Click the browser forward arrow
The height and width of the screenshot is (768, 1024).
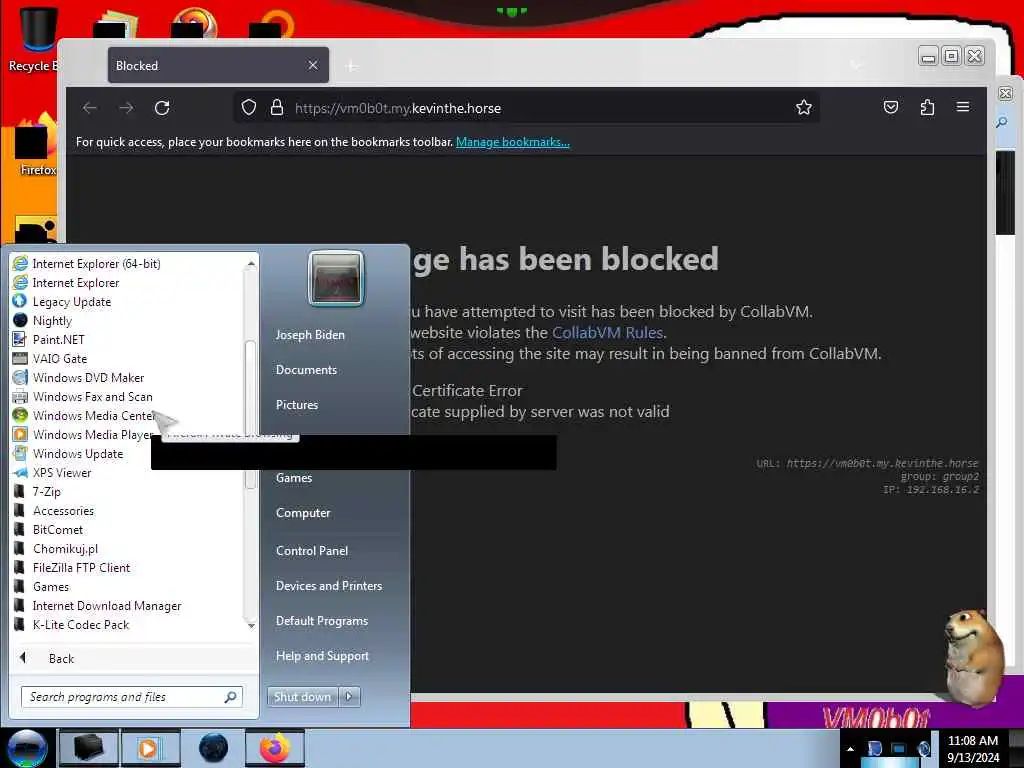pos(126,108)
